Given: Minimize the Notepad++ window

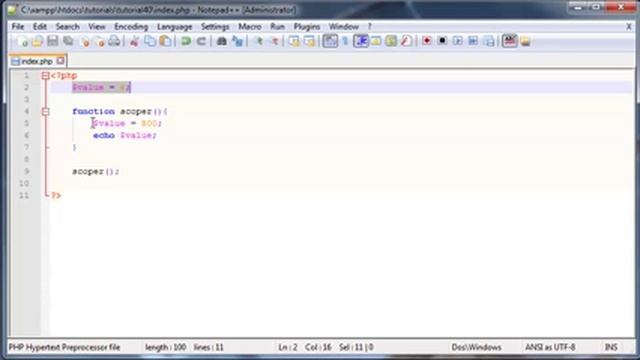Looking at the screenshot, I should (578, 7).
